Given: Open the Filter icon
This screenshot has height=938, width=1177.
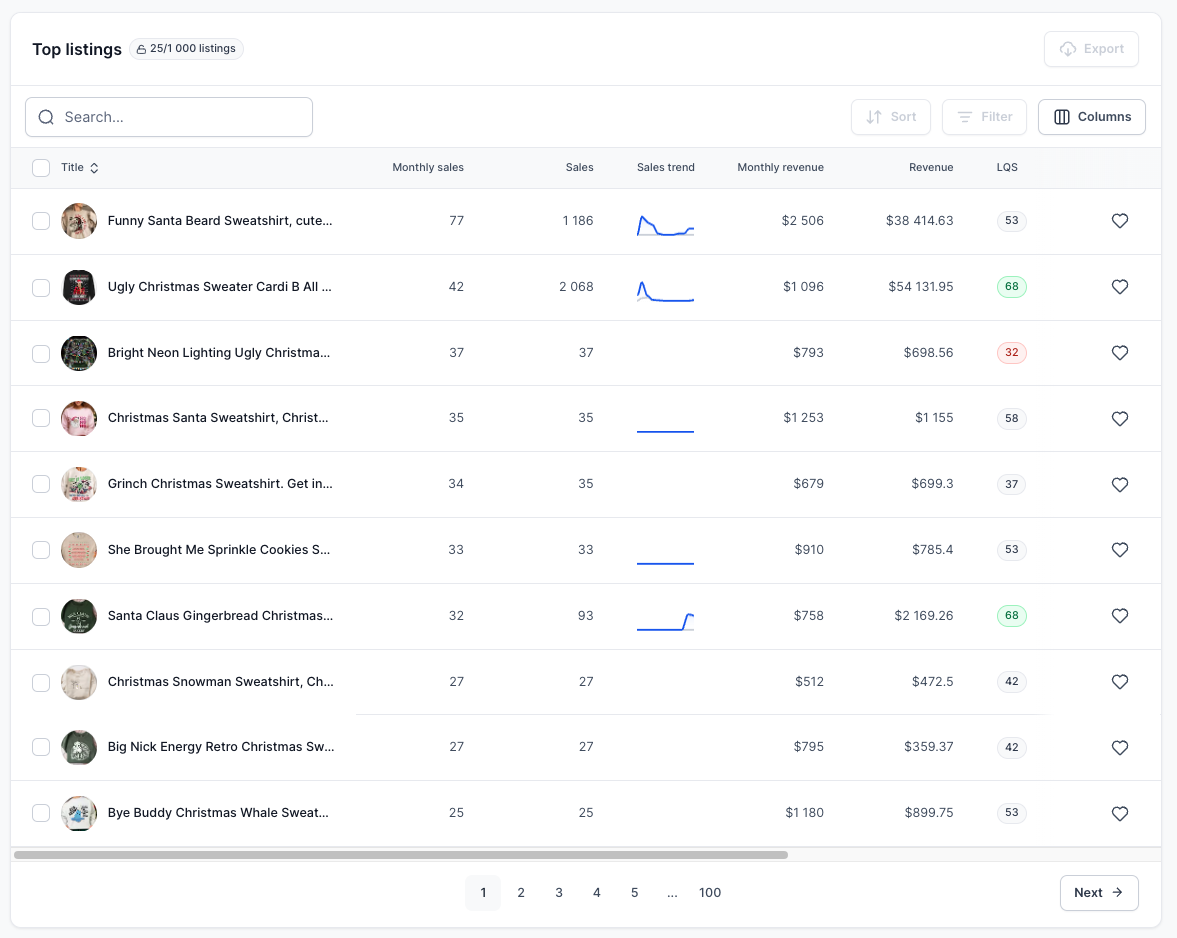Looking at the screenshot, I should pyautogui.click(x=968, y=117).
